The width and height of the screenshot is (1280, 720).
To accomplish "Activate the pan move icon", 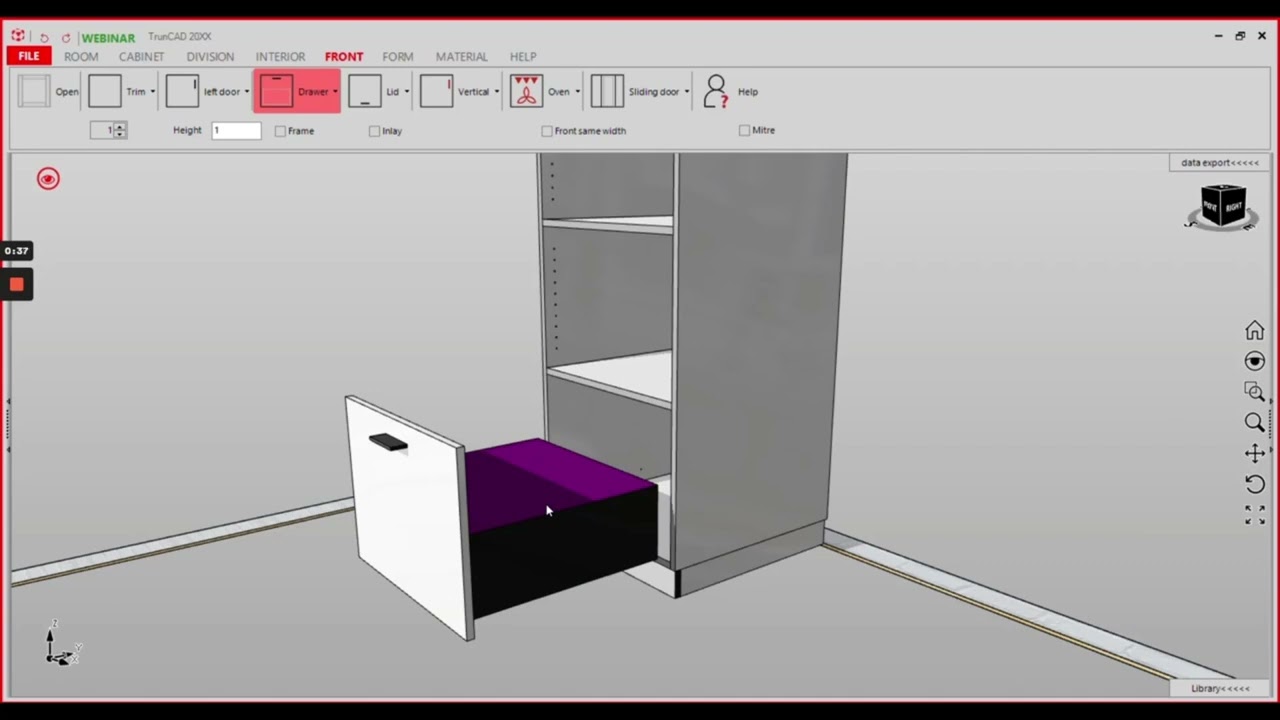I will 1254,453.
